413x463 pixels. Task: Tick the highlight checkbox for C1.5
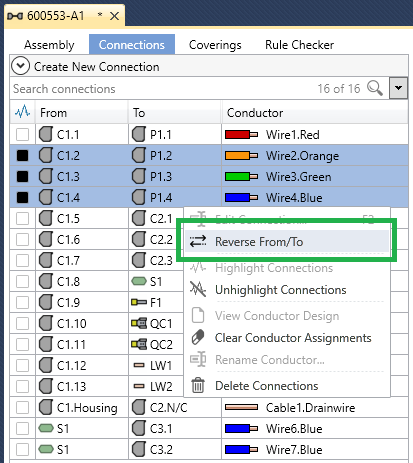pyautogui.click(x=22, y=219)
